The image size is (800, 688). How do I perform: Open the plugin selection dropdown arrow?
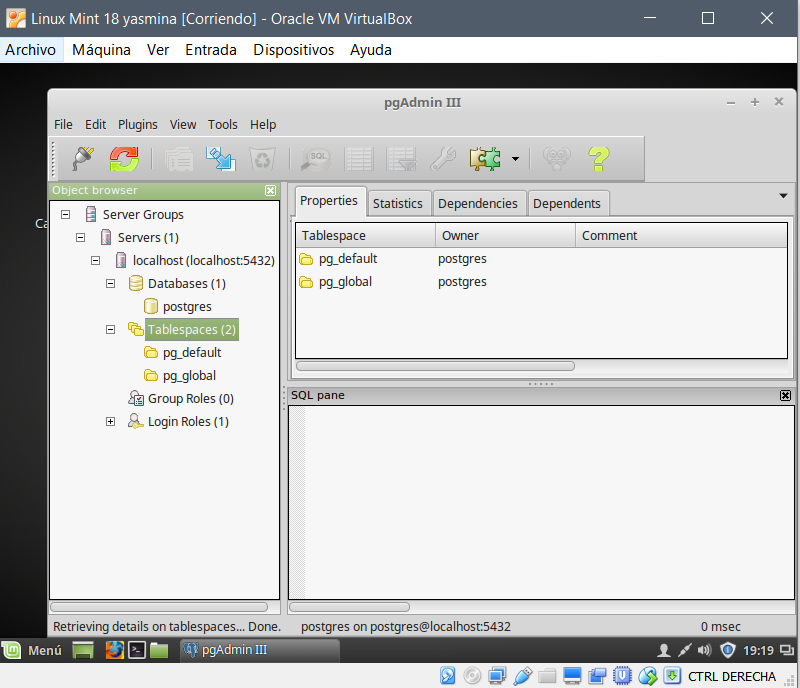point(516,158)
